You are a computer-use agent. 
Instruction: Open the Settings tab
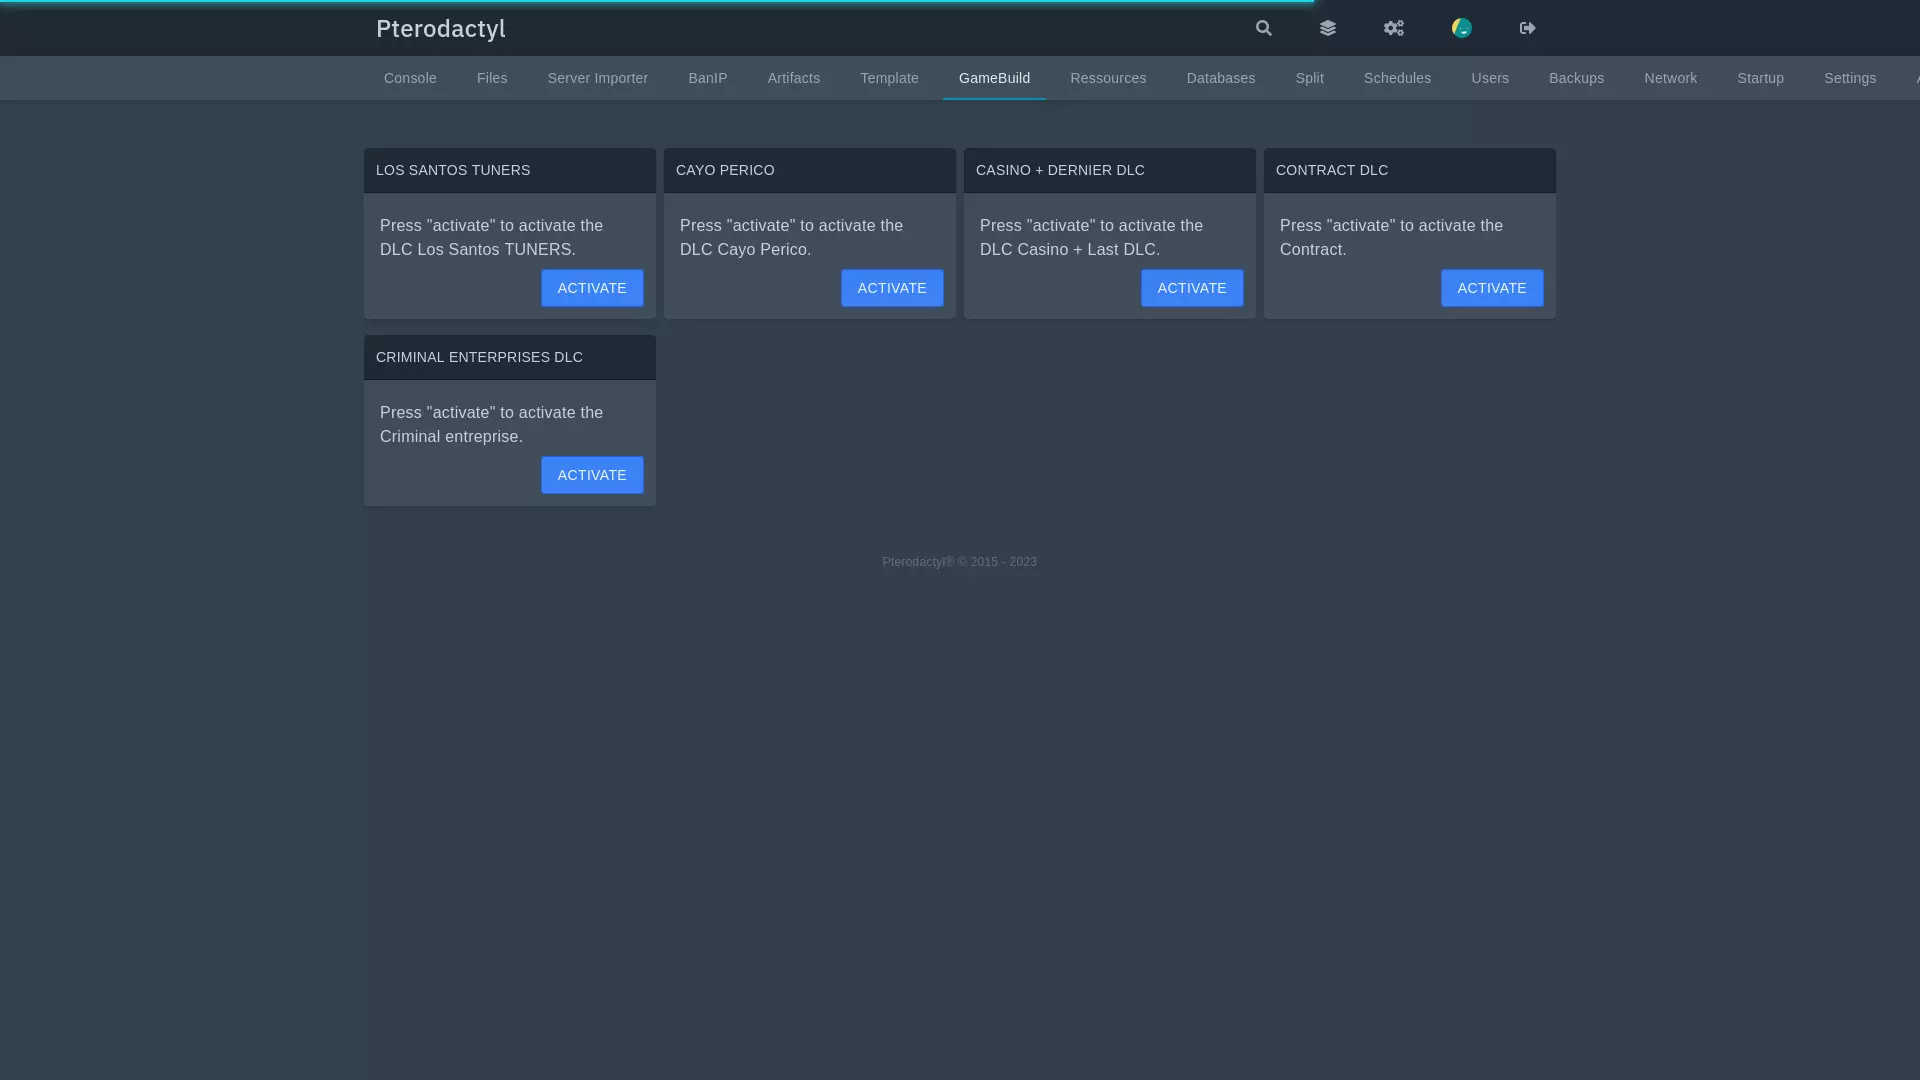1850,78
